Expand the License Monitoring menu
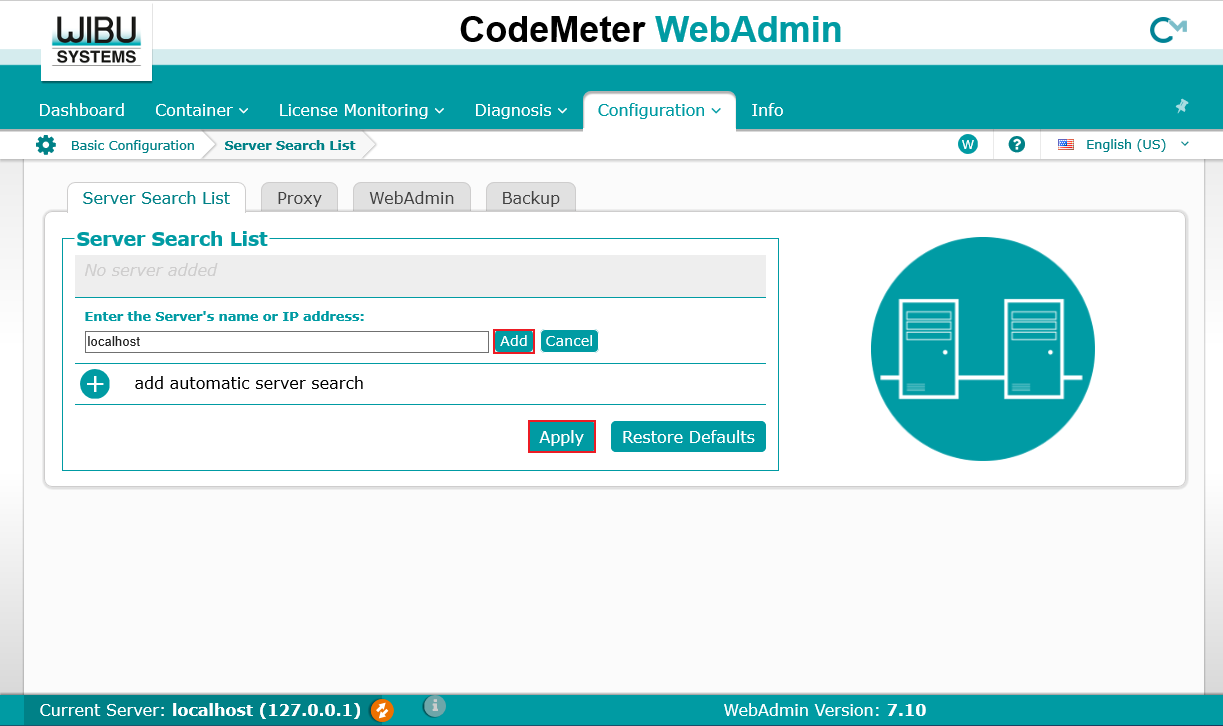This screenshot has height=726, width=1223. (361, 110)
